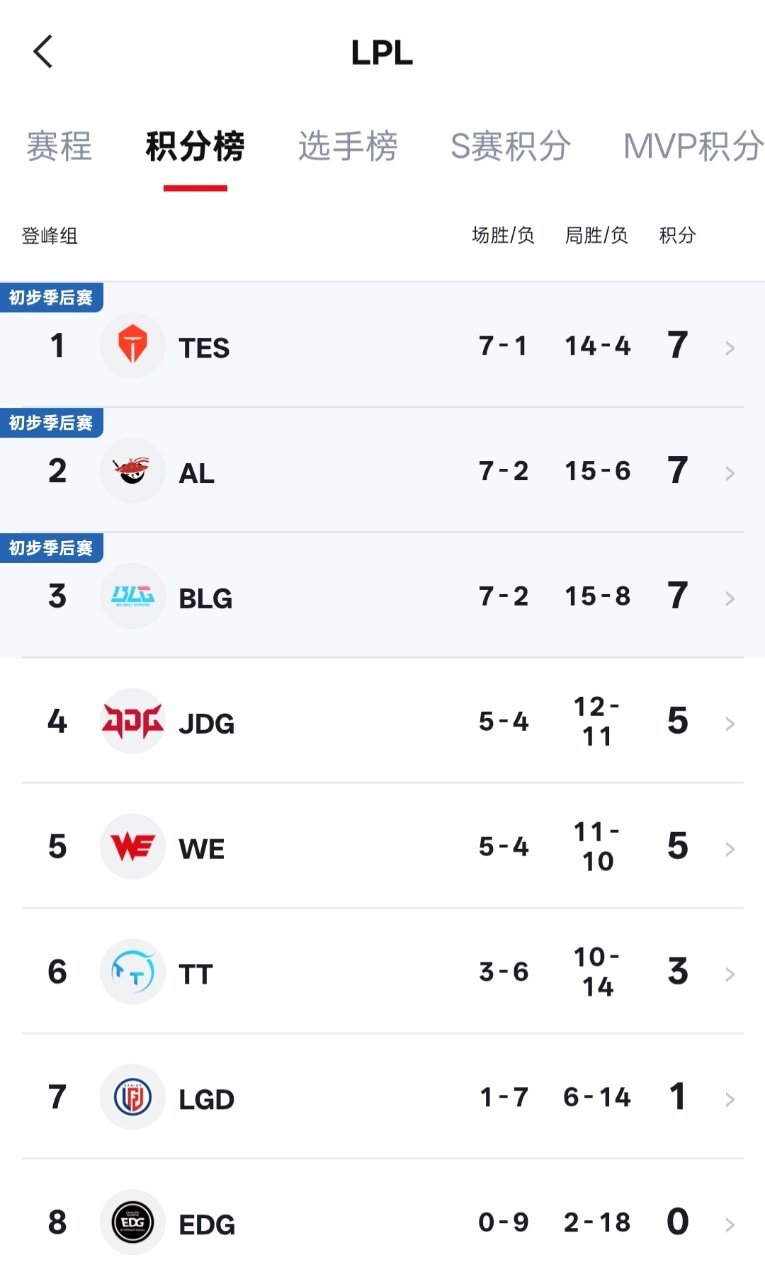
Task: Open the TES team logo
Action: (x=132, y=346)
